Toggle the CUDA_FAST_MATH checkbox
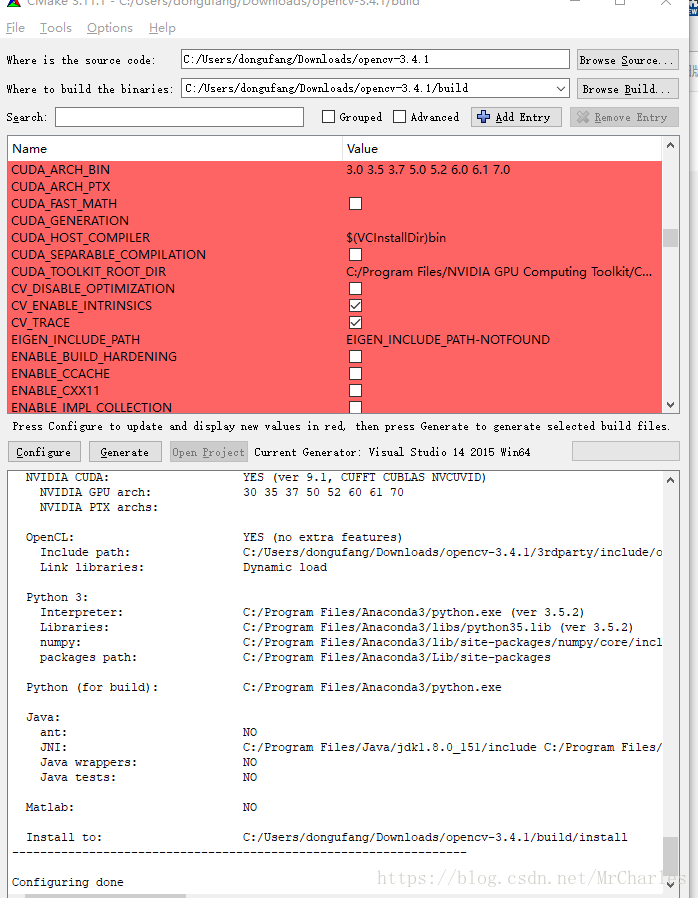Image resolution: width=698 pixels, height=898 pixels. 356,203
